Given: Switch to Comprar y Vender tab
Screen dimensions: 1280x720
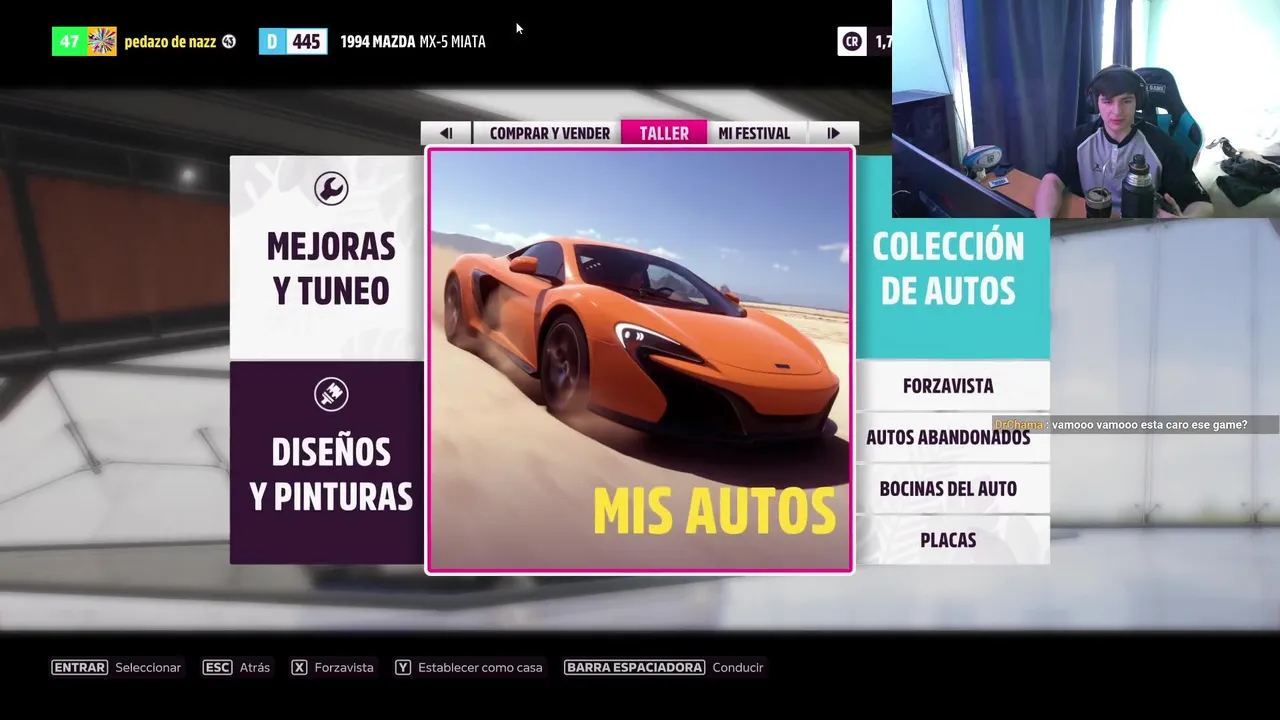Looking at the screenshot, I should click(549, 133).
